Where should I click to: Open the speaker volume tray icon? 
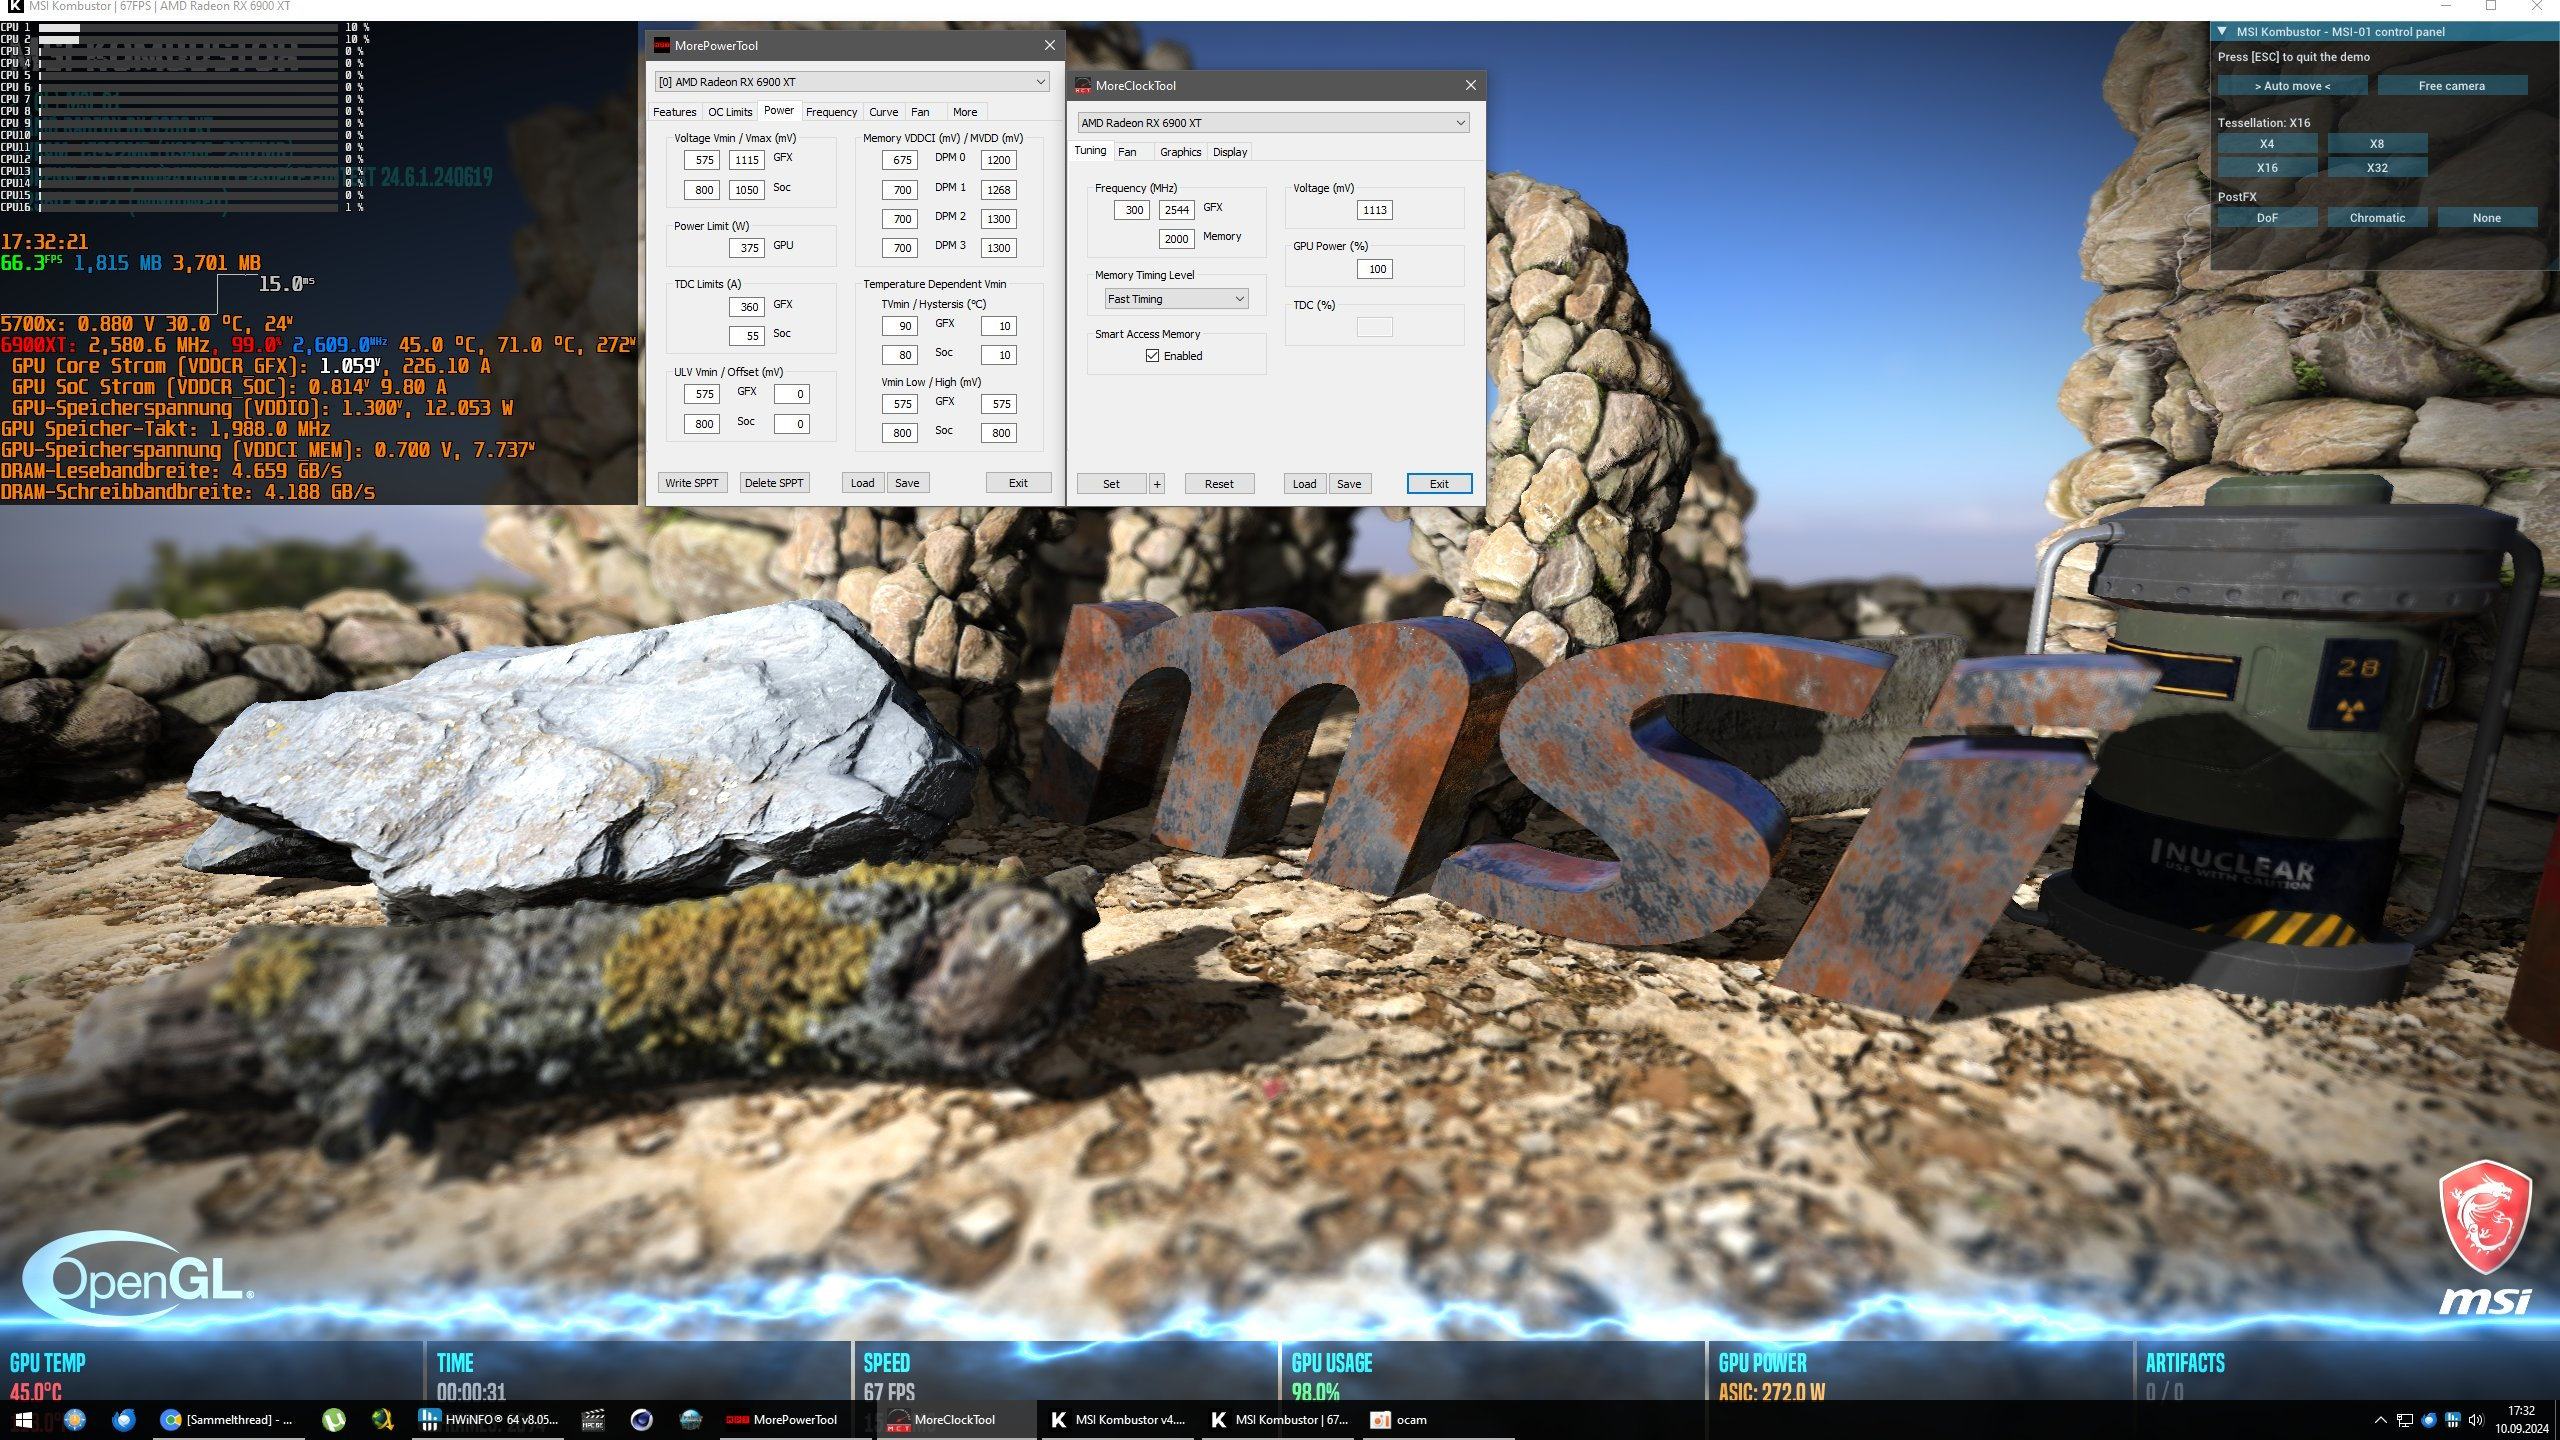coord(2476,1419)
